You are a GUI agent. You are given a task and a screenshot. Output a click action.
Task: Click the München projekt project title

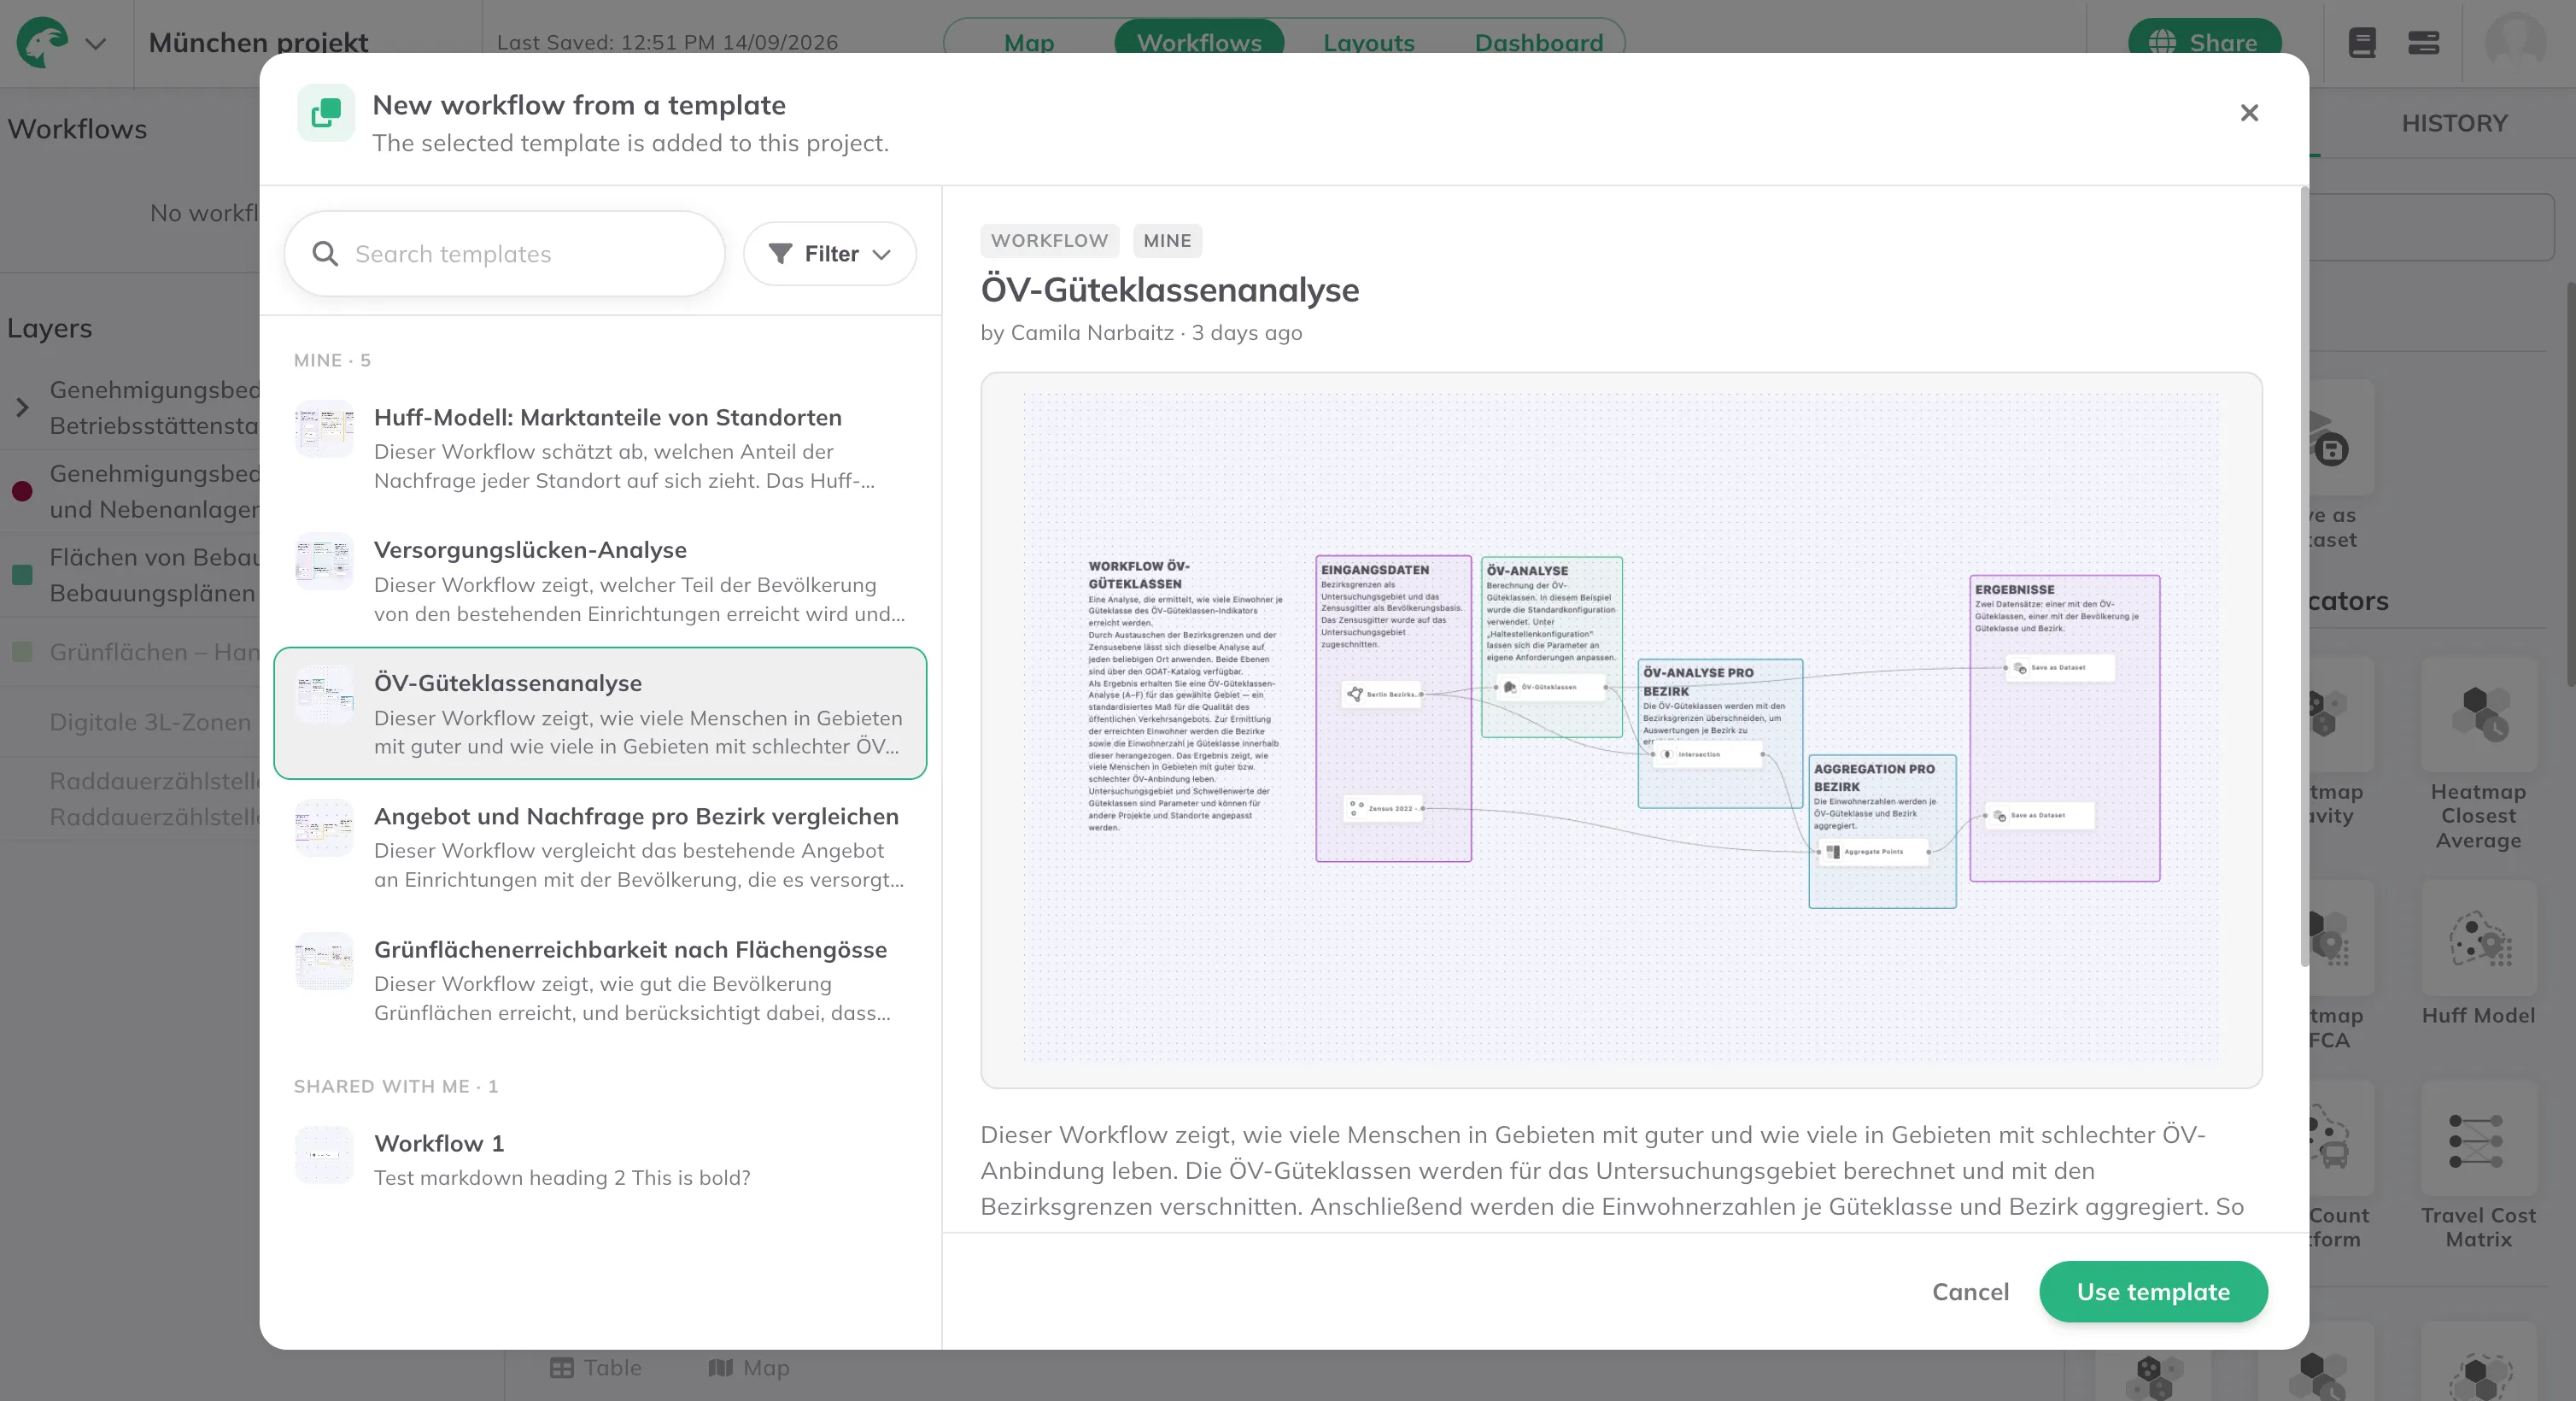click(x=258, y=43)
